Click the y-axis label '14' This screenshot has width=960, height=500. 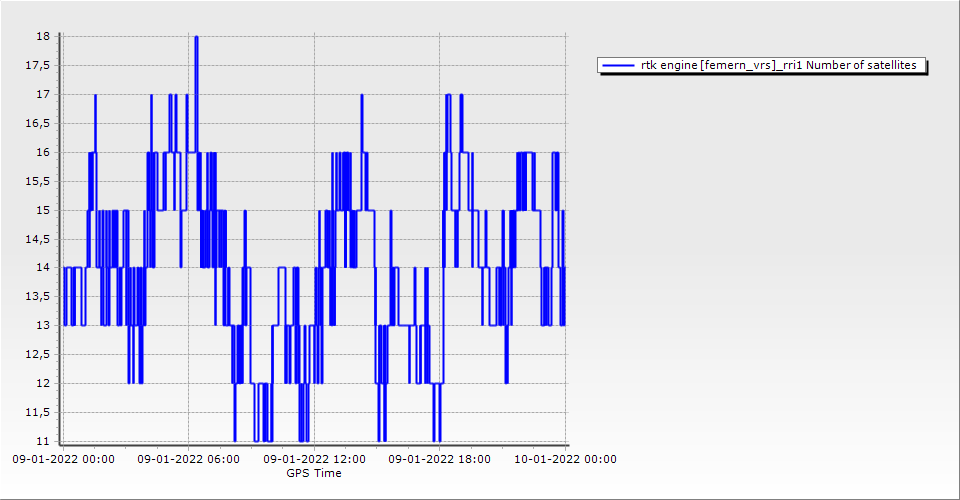(43, 268)
